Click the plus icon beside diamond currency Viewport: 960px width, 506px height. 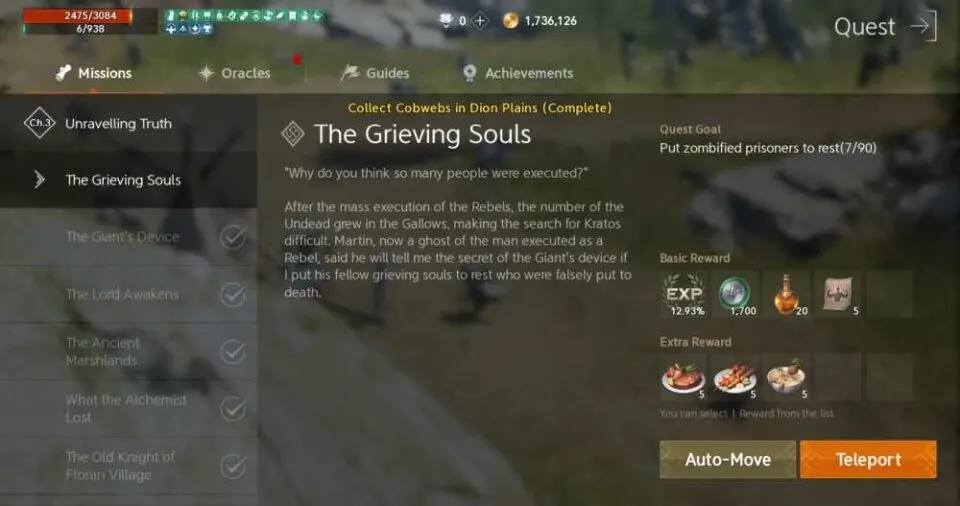pyautogui.click(x=481, y=21)
